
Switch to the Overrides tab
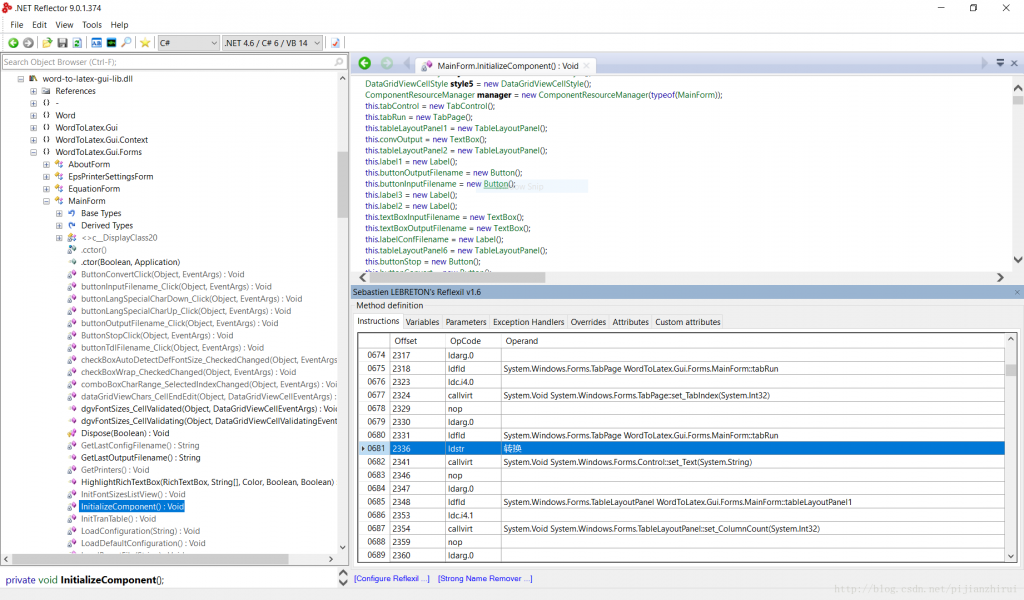pos(588,322)
